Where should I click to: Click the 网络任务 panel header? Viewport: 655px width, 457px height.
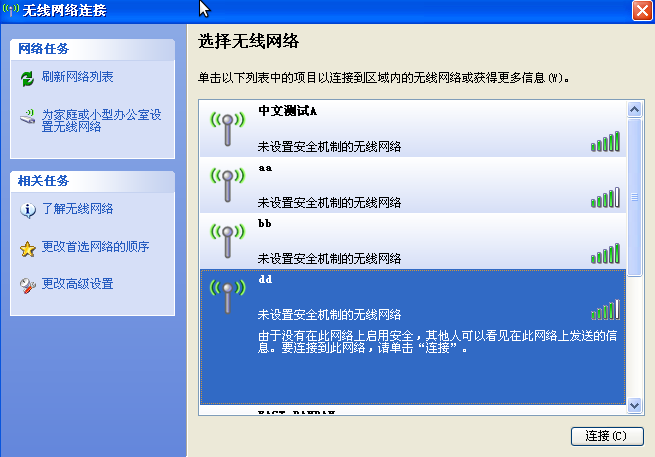tap(92, 49)
